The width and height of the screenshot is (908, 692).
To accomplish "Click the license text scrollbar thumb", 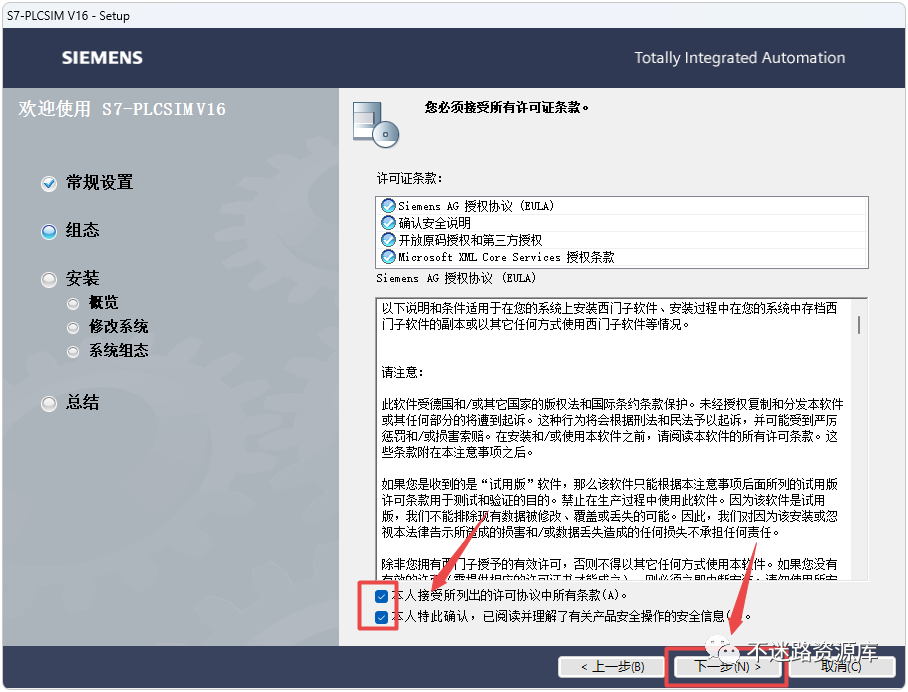I will 859,325.
